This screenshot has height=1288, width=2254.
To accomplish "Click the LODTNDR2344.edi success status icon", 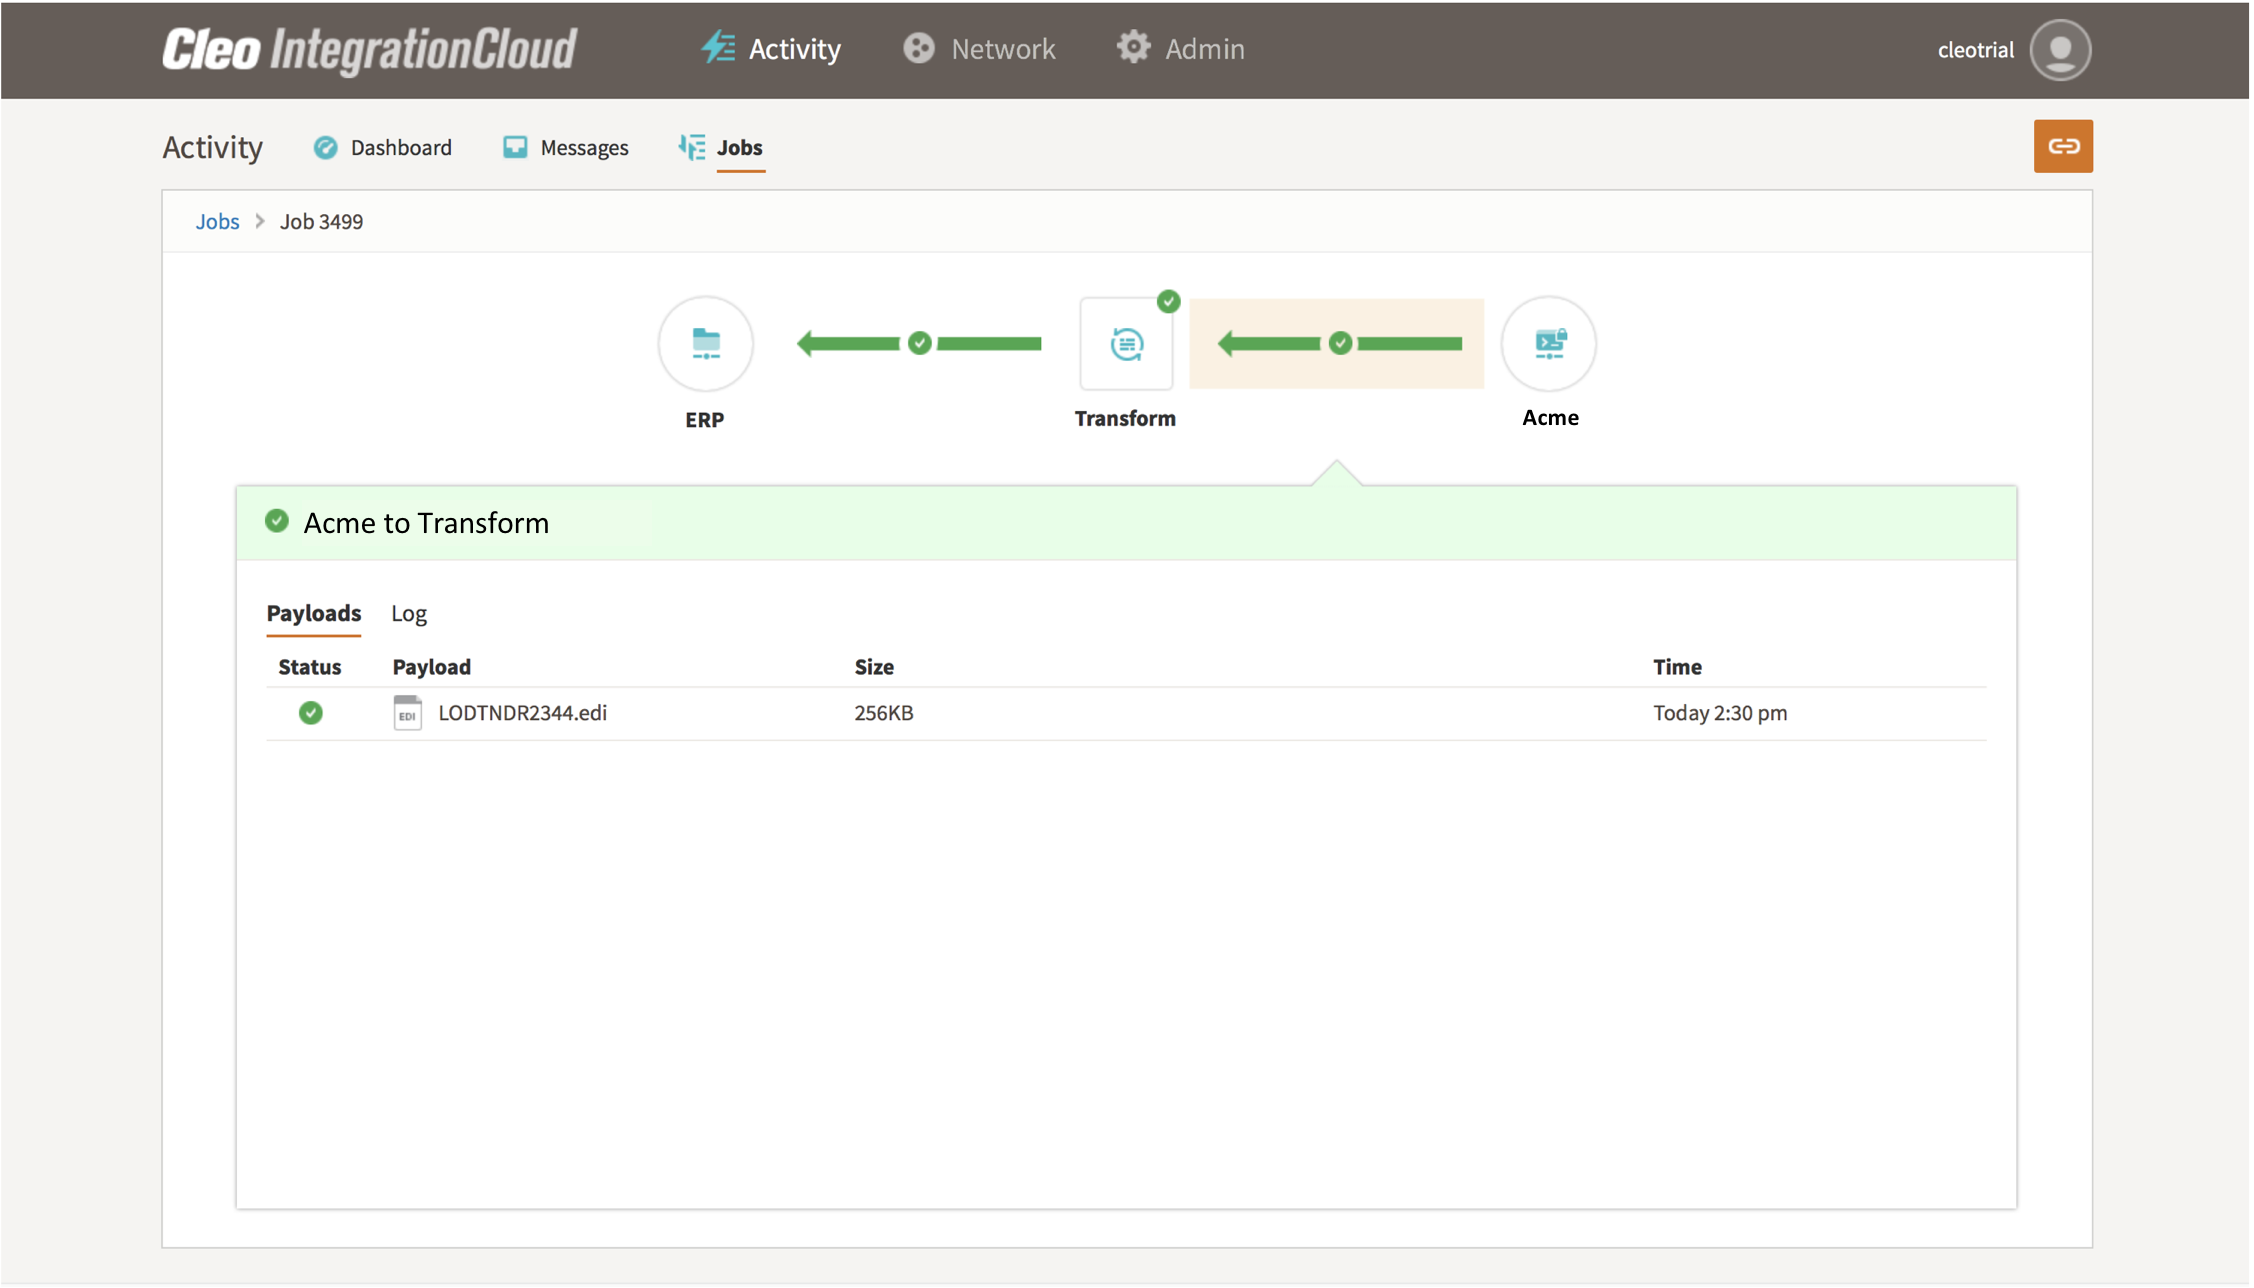I will [310, 713].
